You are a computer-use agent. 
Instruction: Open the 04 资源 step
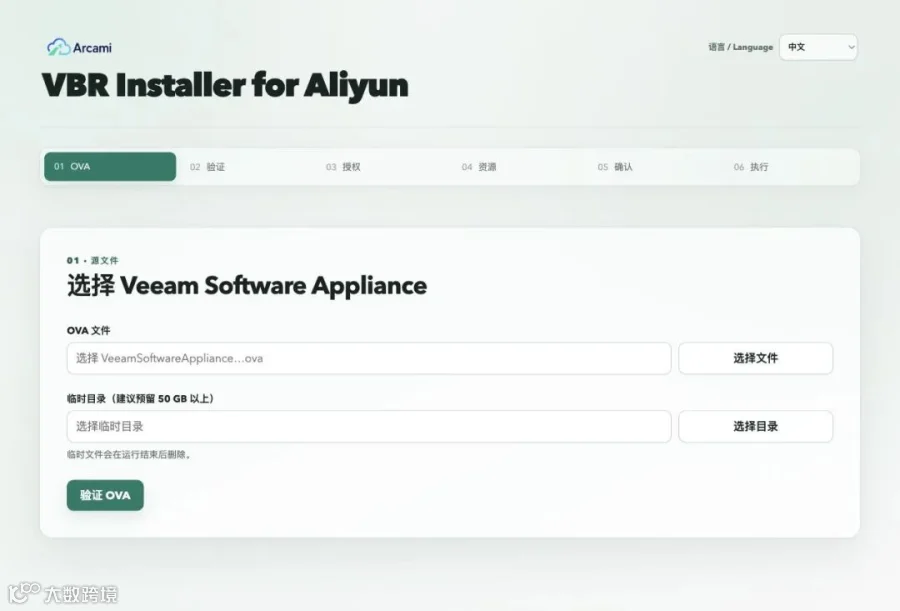[x=479, y=167]
